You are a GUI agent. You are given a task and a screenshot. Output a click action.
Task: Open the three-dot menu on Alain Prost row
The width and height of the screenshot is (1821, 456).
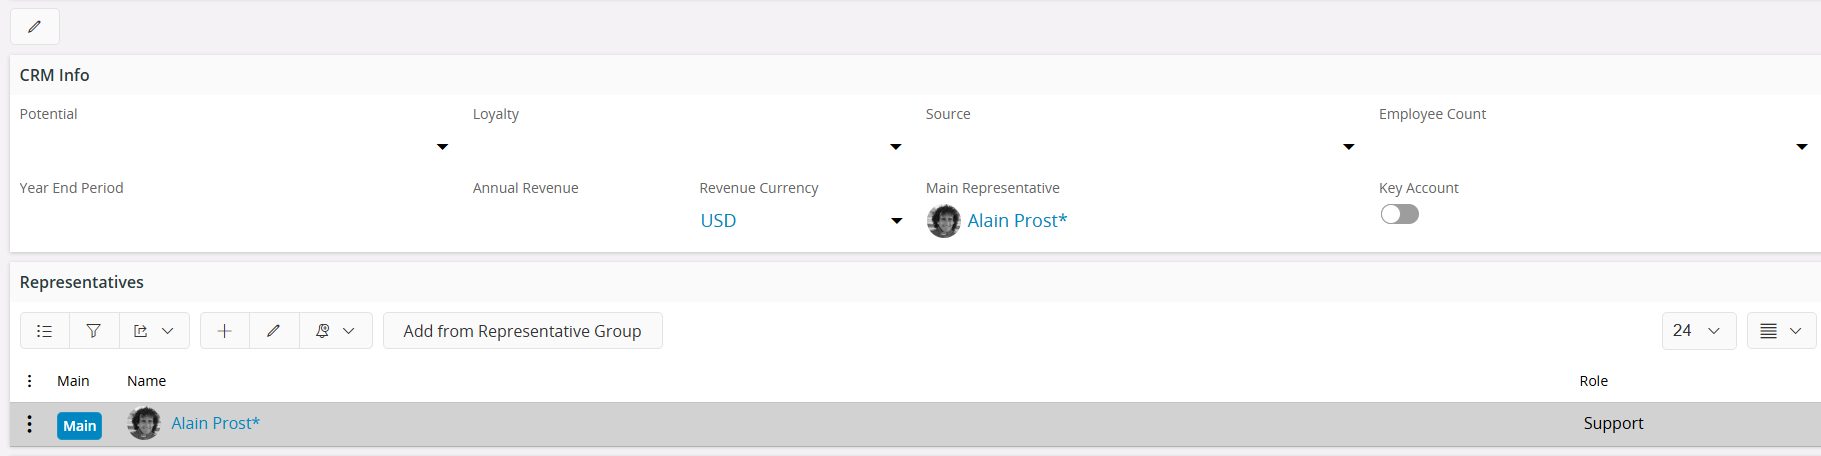(30, 424)
